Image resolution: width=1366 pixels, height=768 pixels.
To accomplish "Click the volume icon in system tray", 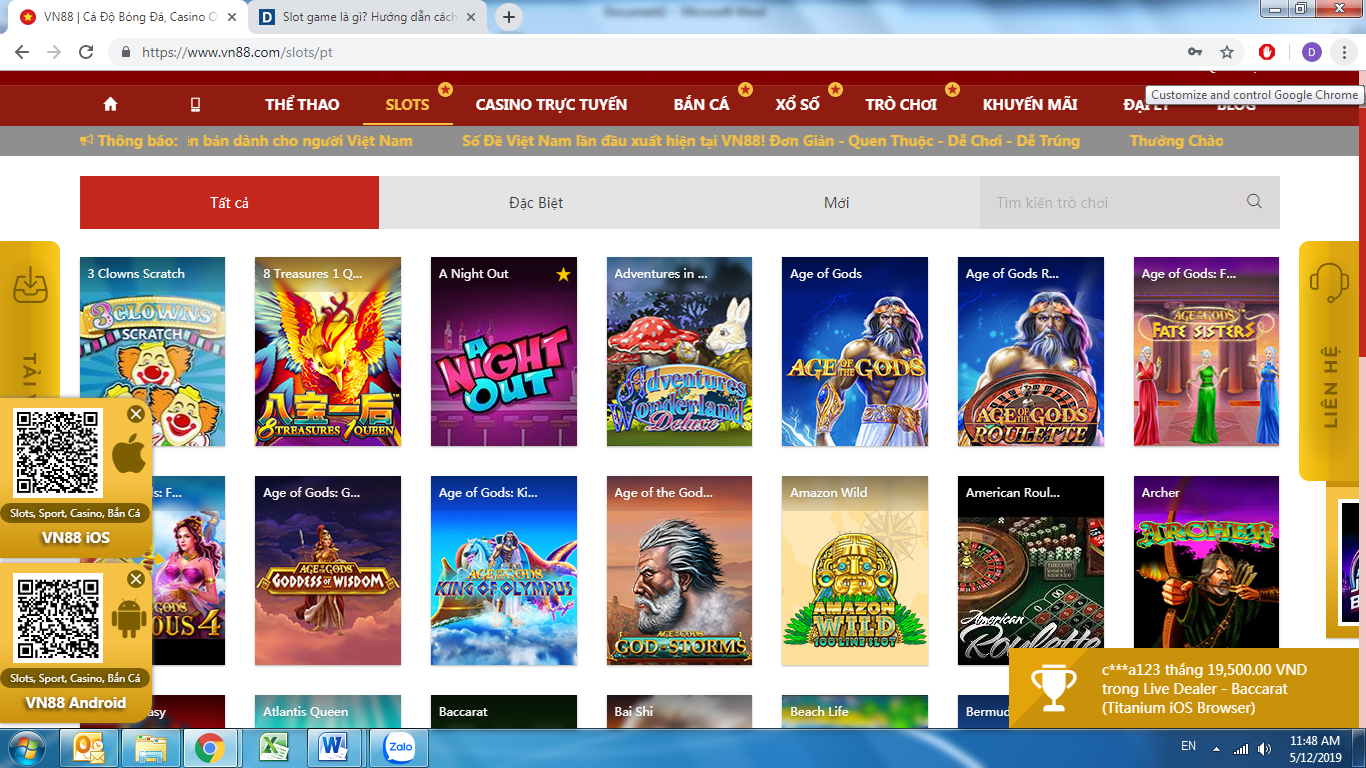I will pyautogui.click(x=1265, y=748).
